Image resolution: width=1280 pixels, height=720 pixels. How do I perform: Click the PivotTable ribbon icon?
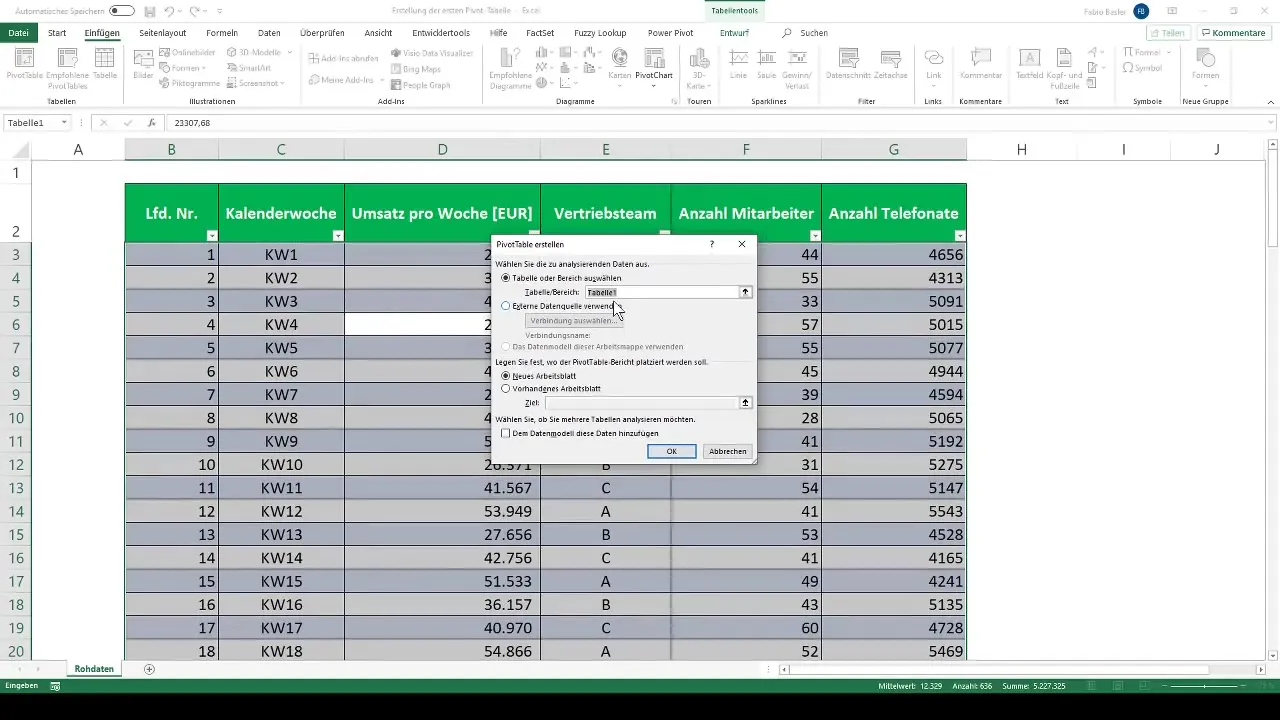(x=24, y=66)
